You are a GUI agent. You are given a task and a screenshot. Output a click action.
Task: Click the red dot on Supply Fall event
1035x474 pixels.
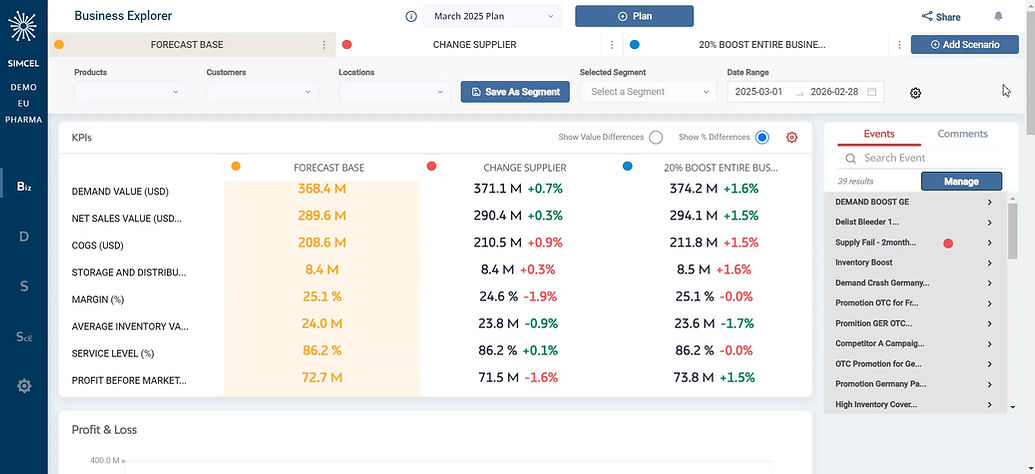(948, 243)
